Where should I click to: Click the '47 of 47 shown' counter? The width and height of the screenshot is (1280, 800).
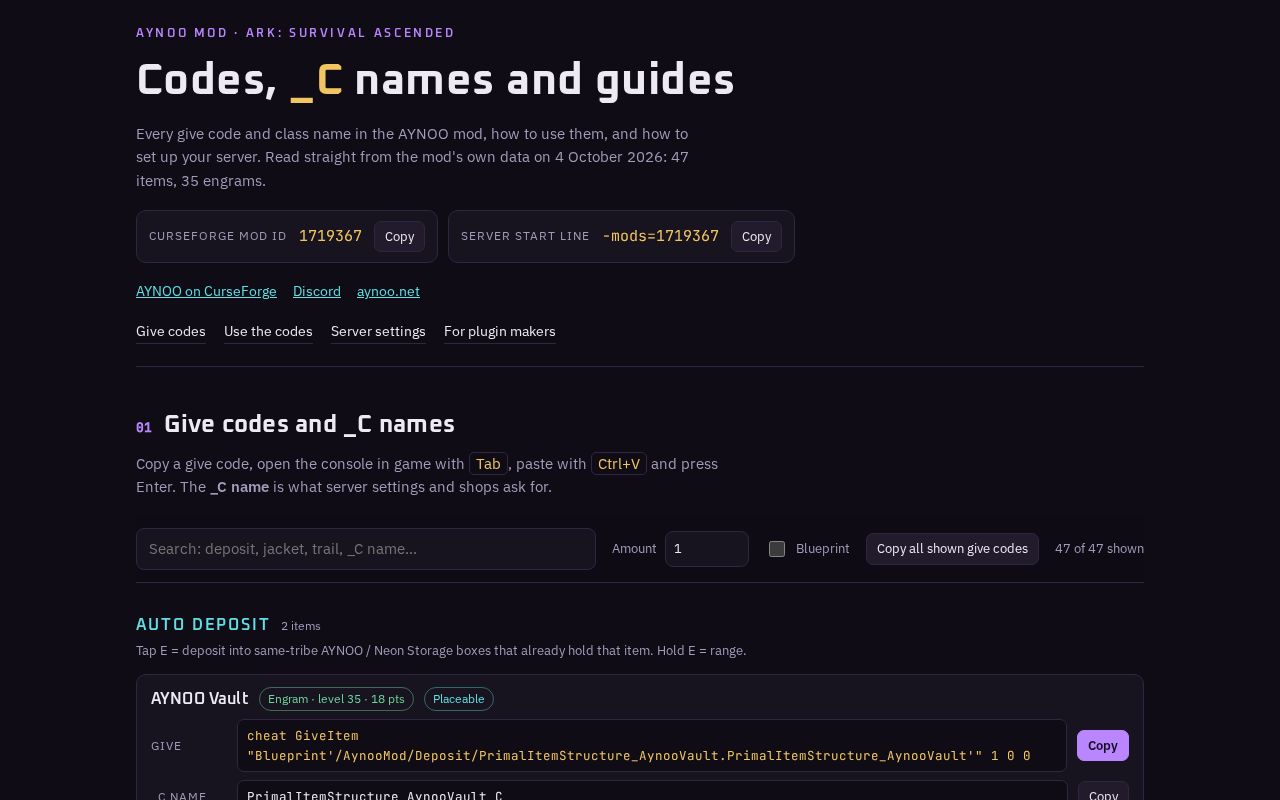coord(1099,549)
